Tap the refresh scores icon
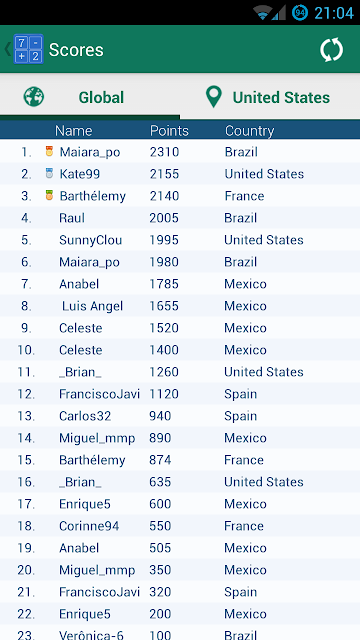 click(331, 50)
